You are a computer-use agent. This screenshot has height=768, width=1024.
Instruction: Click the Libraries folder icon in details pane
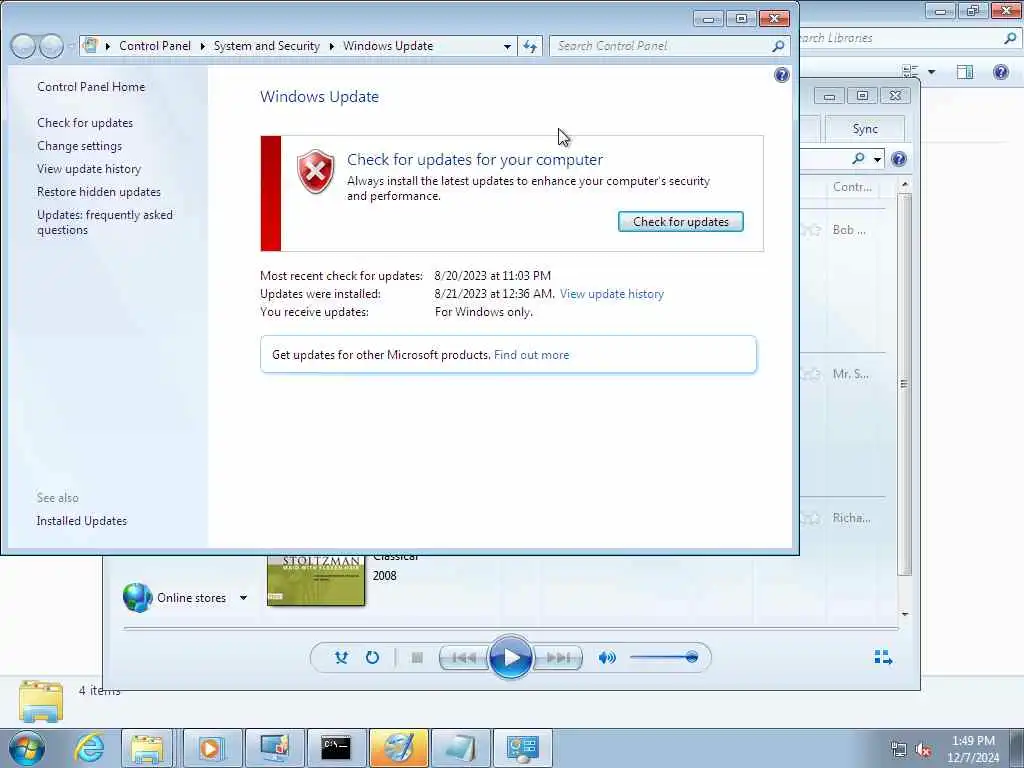(41, 701)
